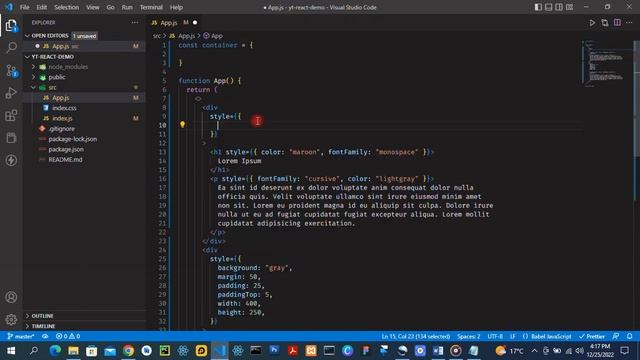Open Explorer Views and More Actions ellipsis
The image size is (640, 360).
point(135,22)
